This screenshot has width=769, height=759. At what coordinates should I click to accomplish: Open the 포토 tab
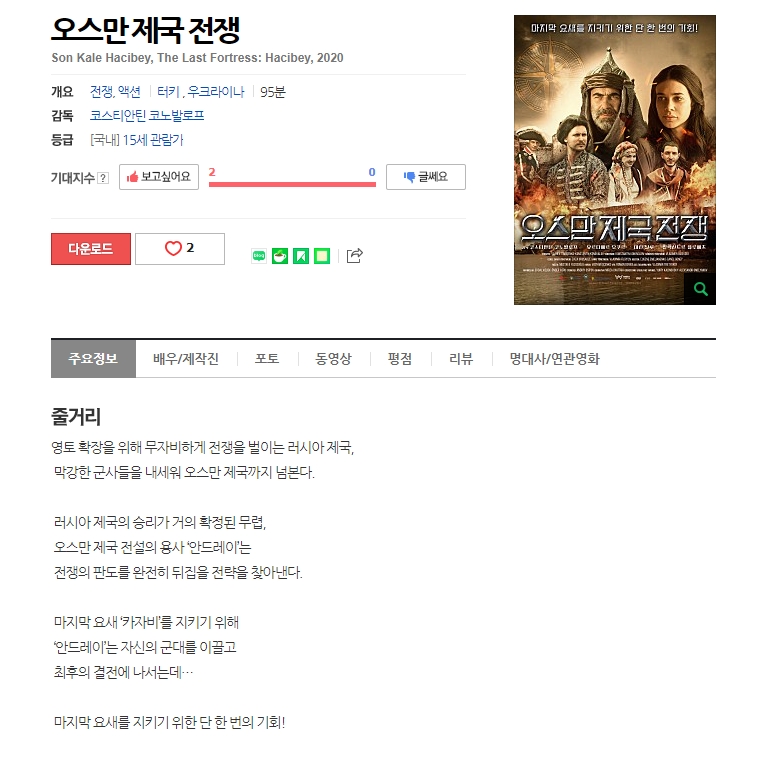[x=267, y=359]
